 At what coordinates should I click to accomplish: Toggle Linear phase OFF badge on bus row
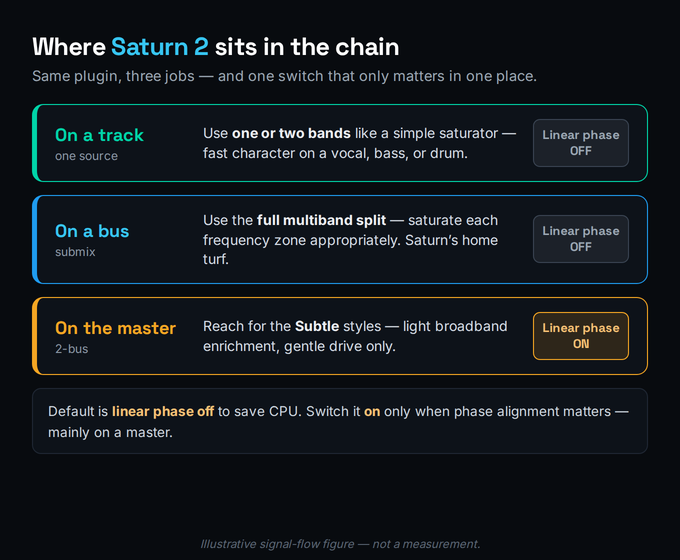(581, 239)
